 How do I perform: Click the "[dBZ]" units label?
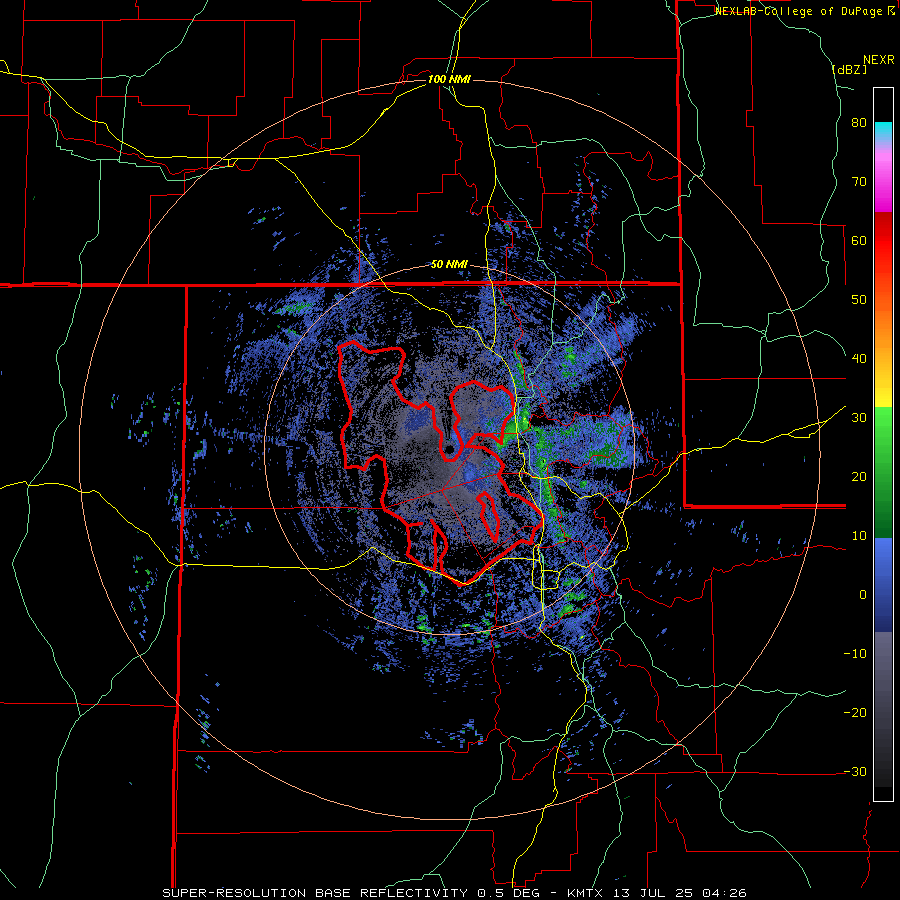(x=849, y=69)
